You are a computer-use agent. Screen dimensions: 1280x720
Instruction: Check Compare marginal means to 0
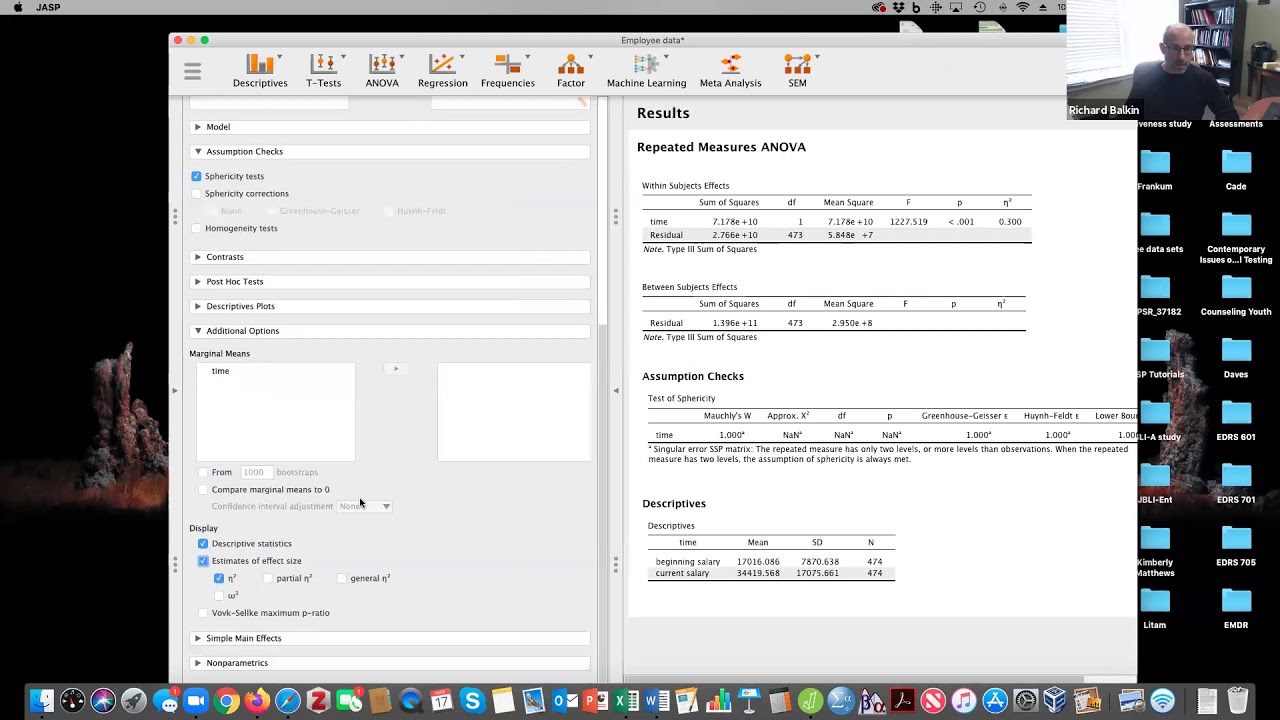click(x=203, y=490)
